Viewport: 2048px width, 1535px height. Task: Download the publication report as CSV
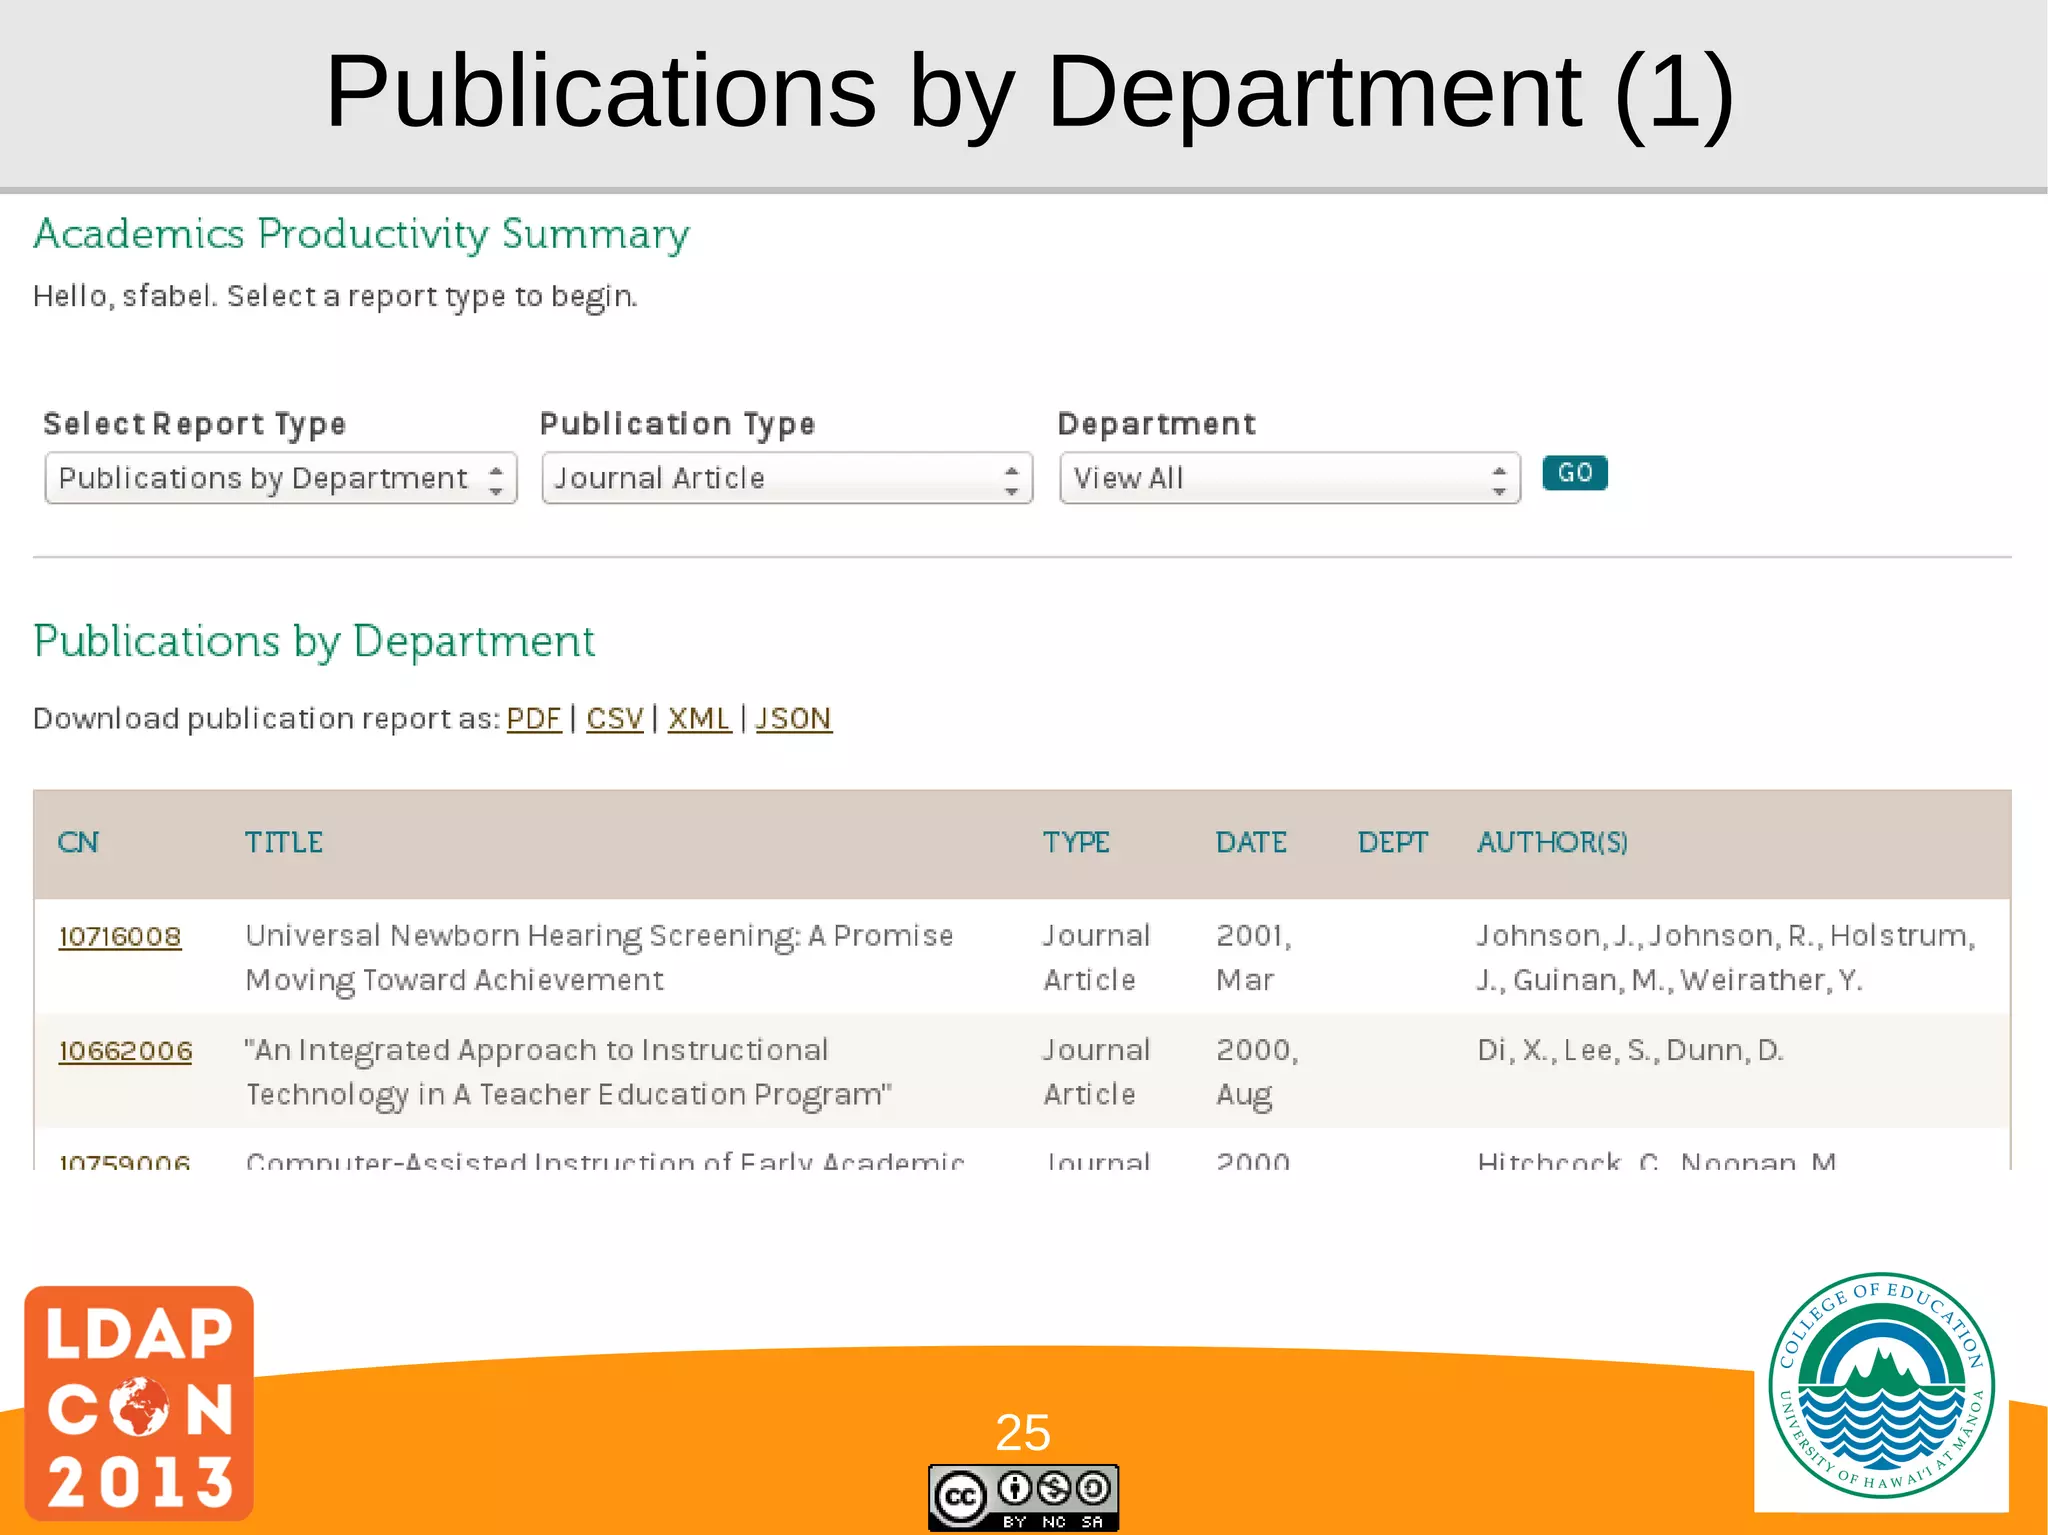pos(615,719)
